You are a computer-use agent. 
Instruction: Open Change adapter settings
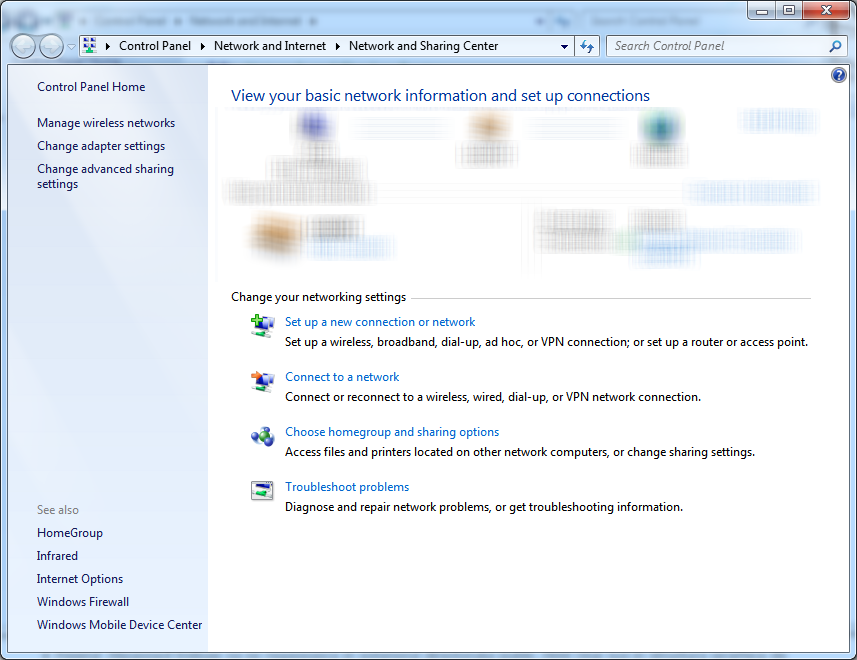click(101, 146)
